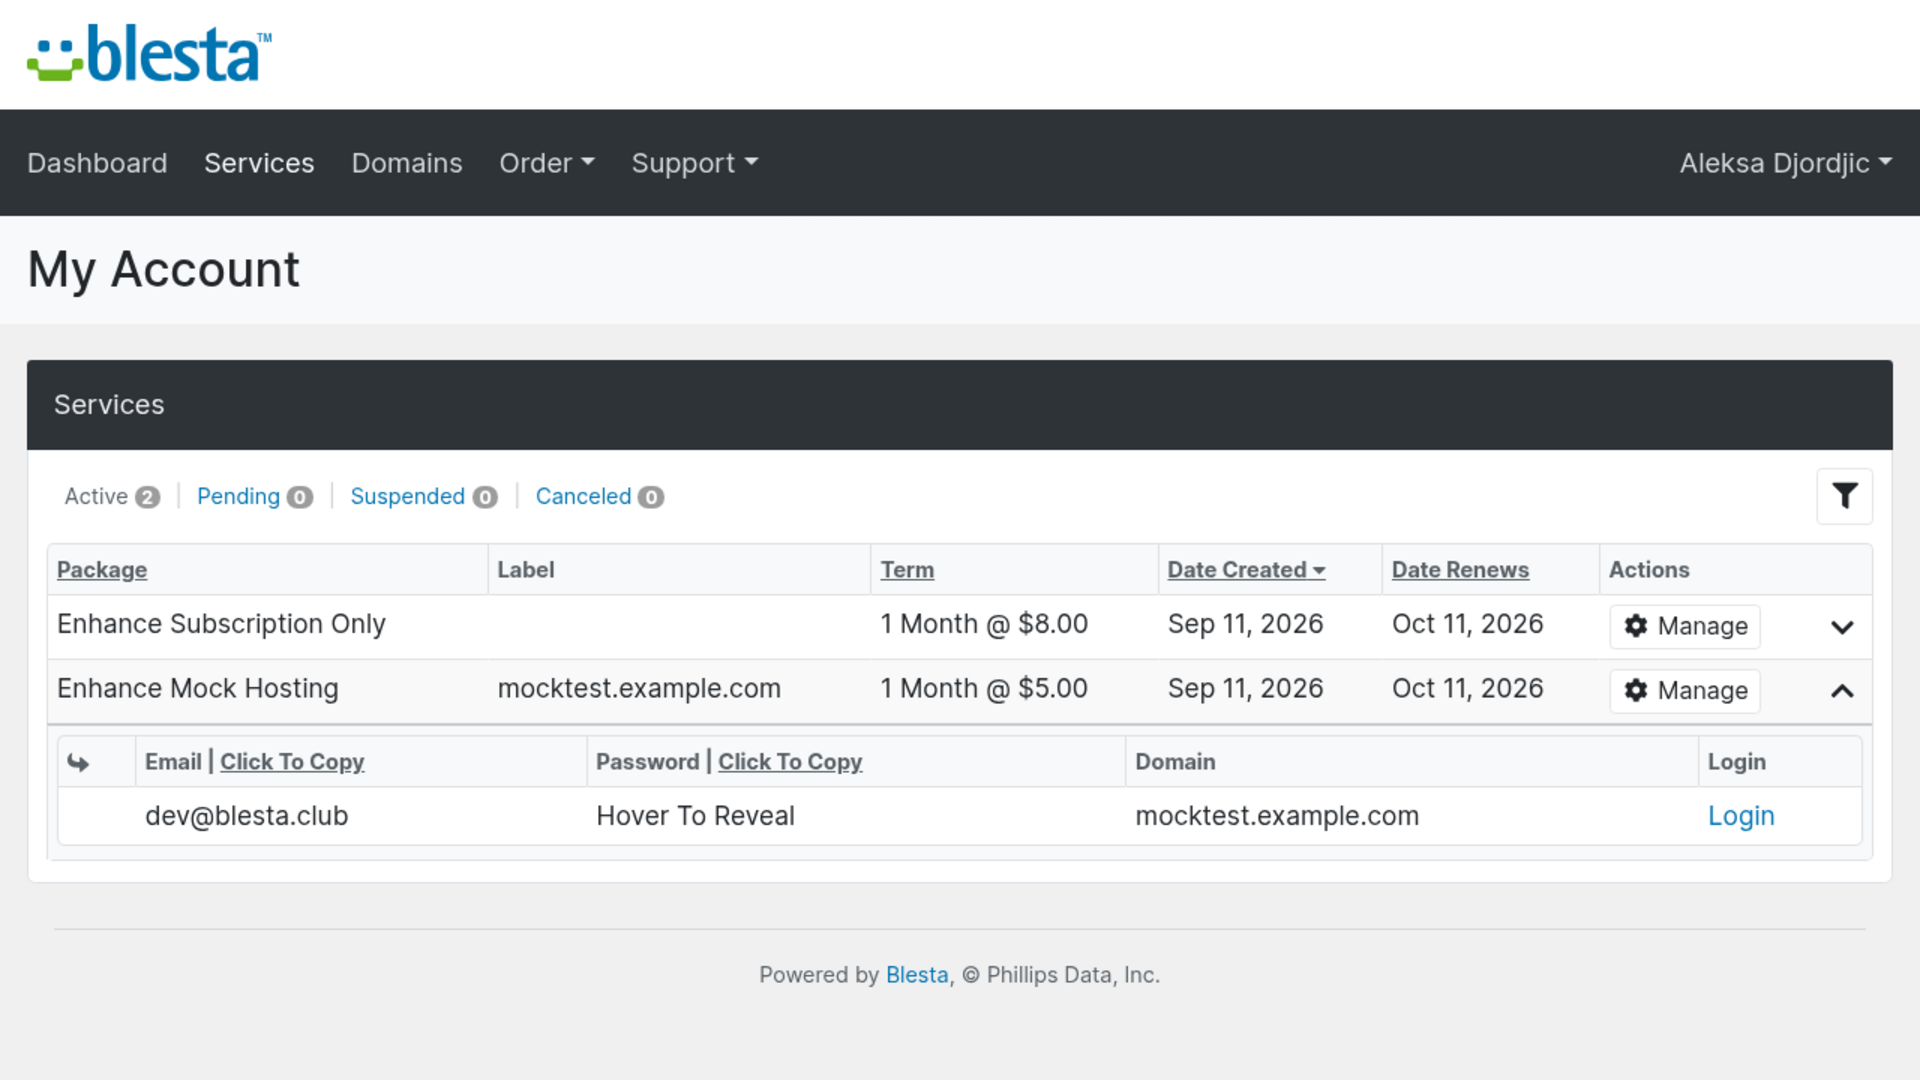Switch to Canceled services tab
The height and width of the screenshot is (1080, 1920).
[x=600, y=497]
